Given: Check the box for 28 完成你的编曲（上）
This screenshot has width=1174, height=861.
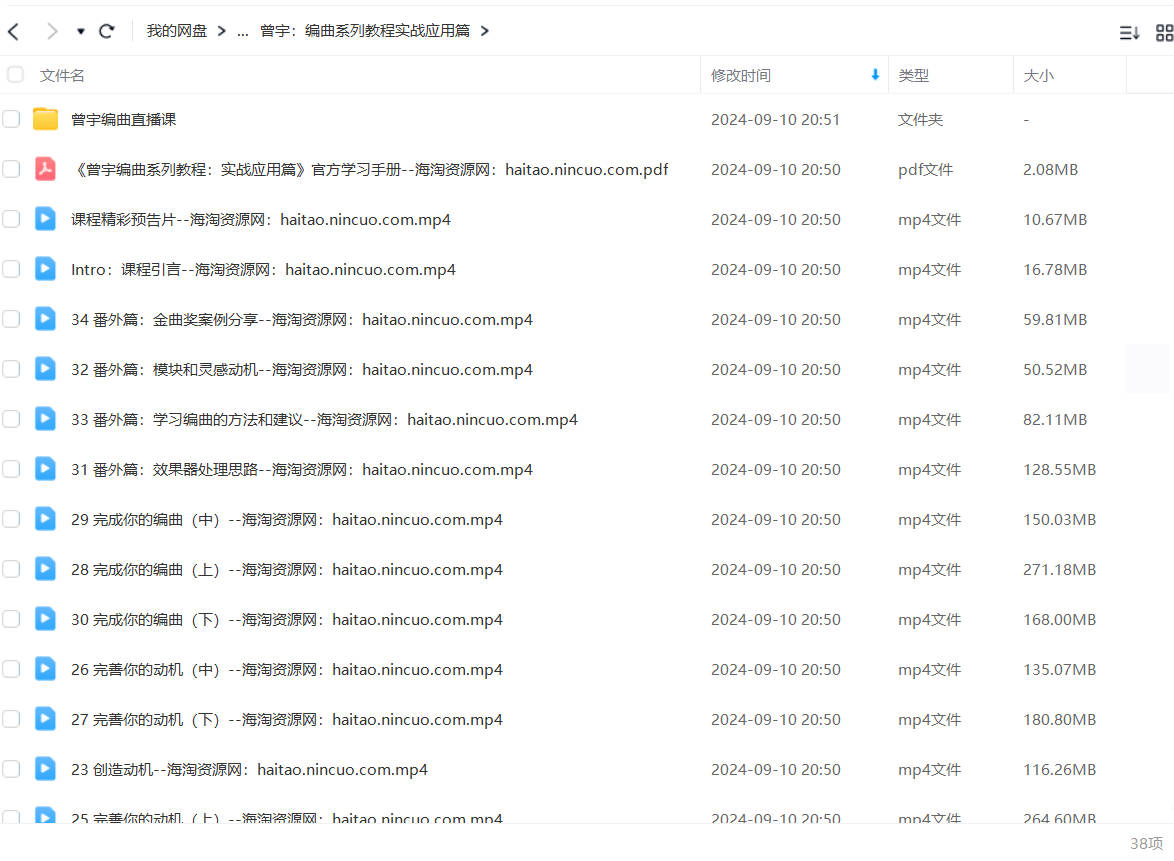Looking at the screenshot, I should [10, 569].
